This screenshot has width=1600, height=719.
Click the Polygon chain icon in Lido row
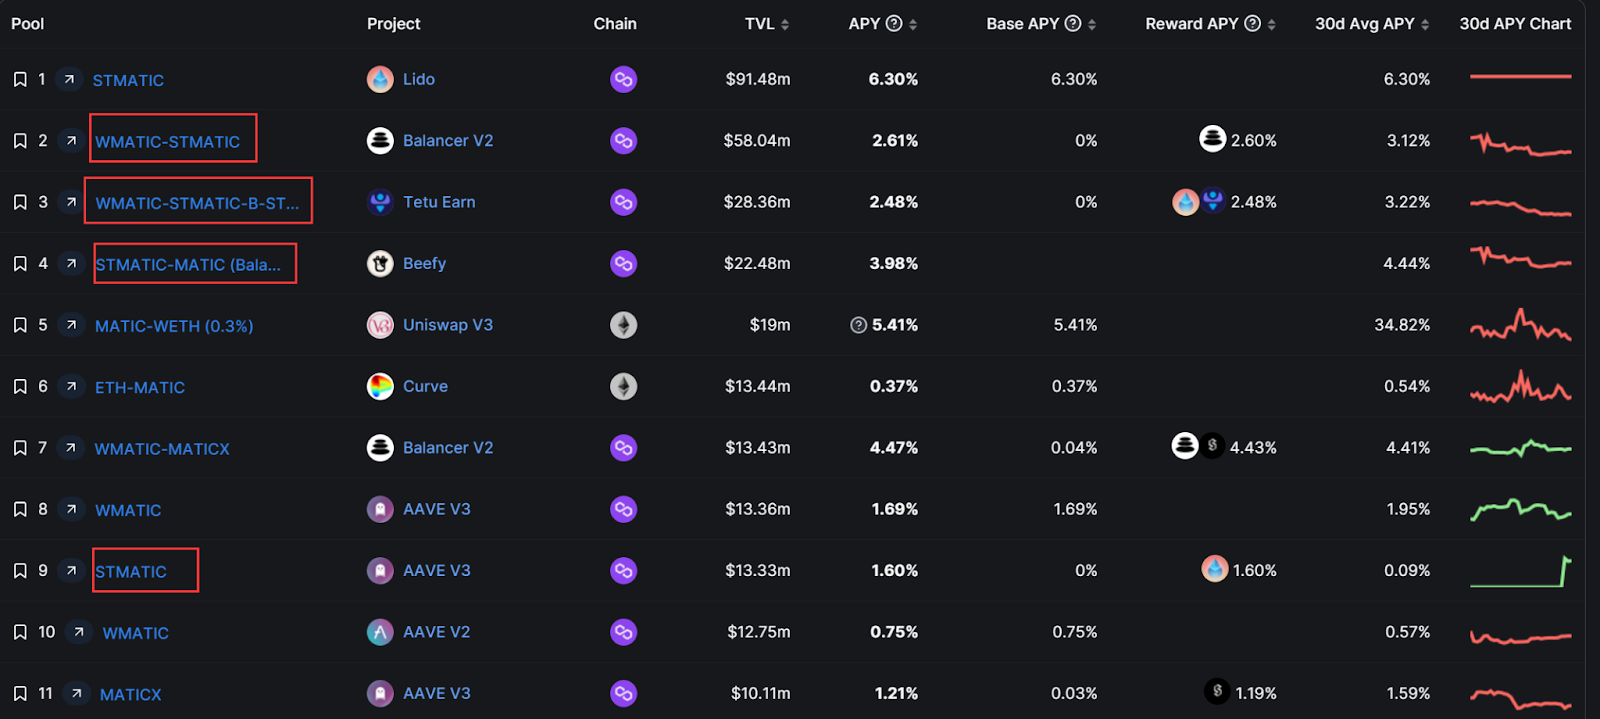tap(623, 79)
